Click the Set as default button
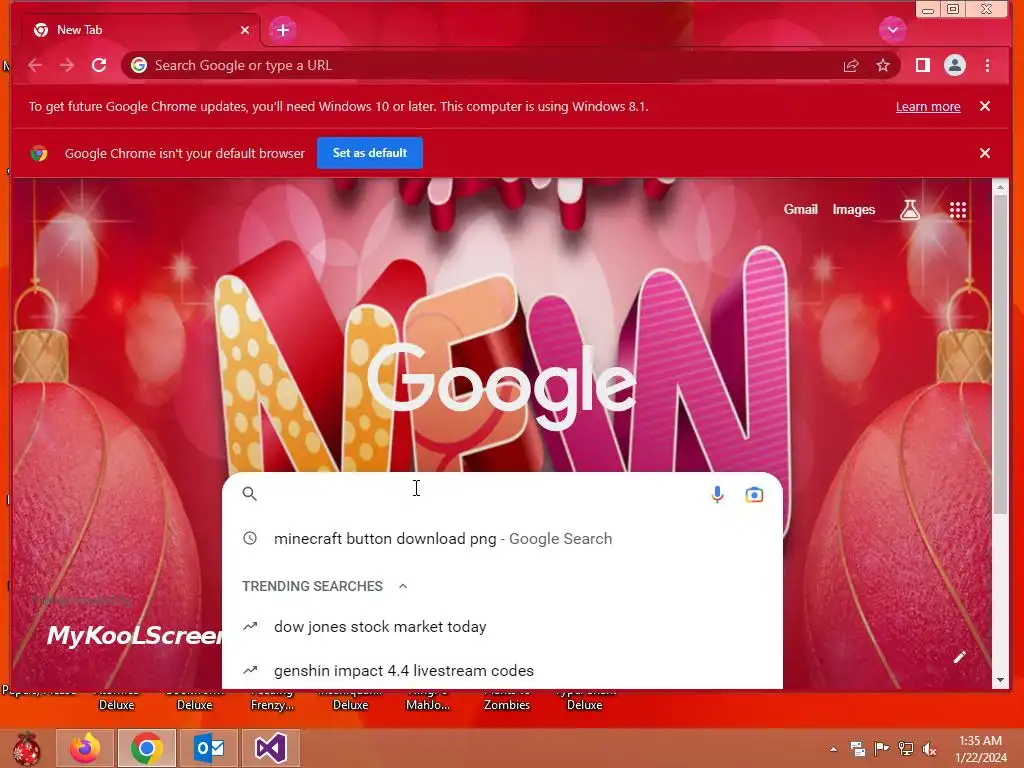The height and width of the screenshot is (768, 1024). click(370, 153)
